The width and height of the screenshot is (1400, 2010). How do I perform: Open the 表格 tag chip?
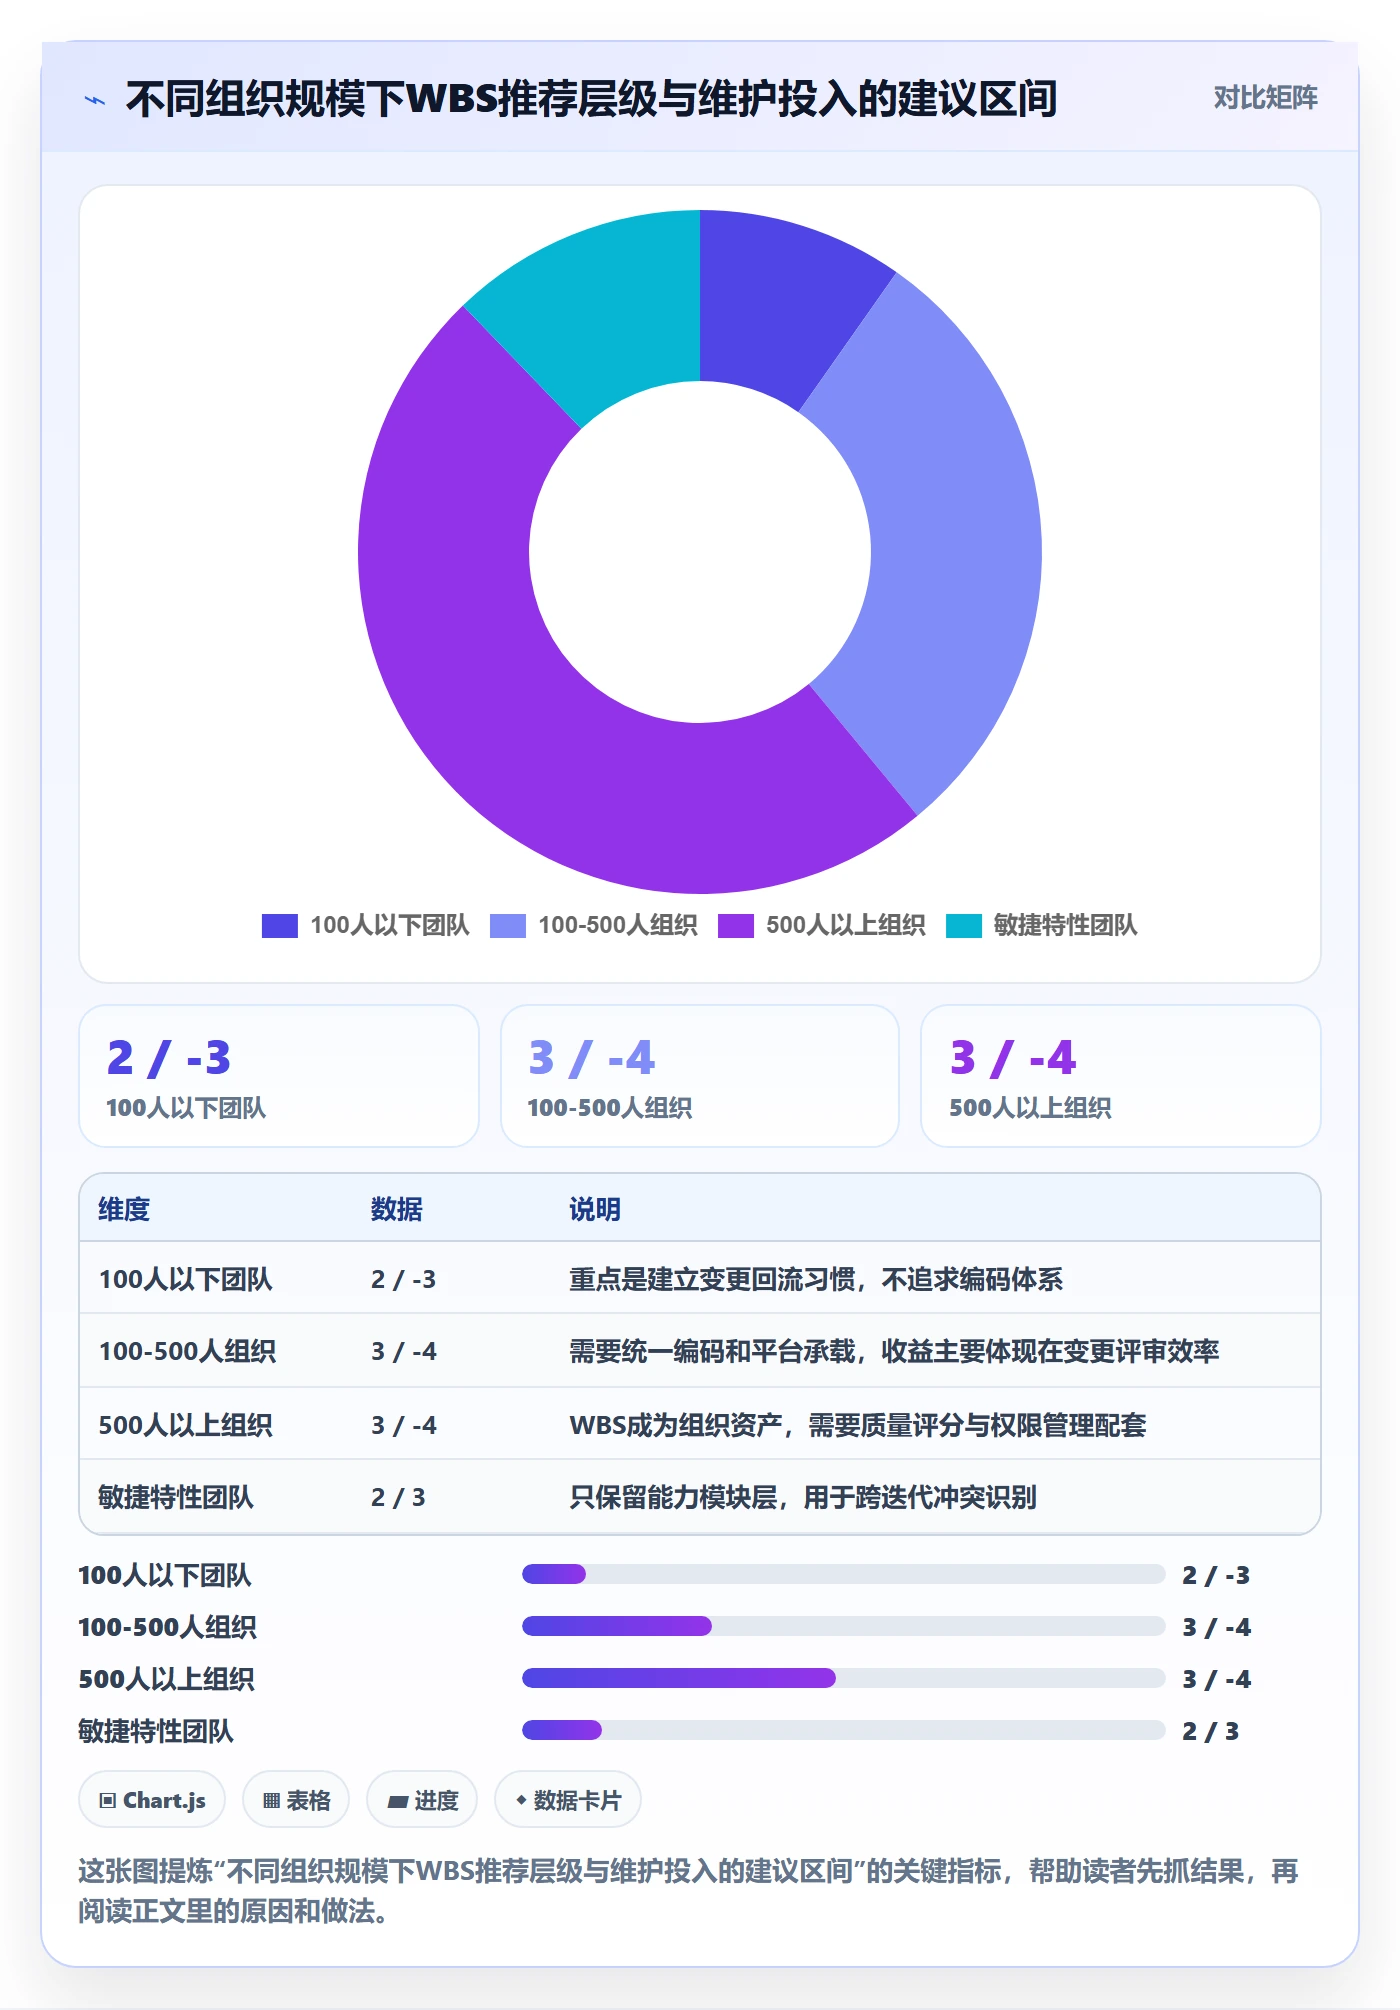(x=296, y=1800)
